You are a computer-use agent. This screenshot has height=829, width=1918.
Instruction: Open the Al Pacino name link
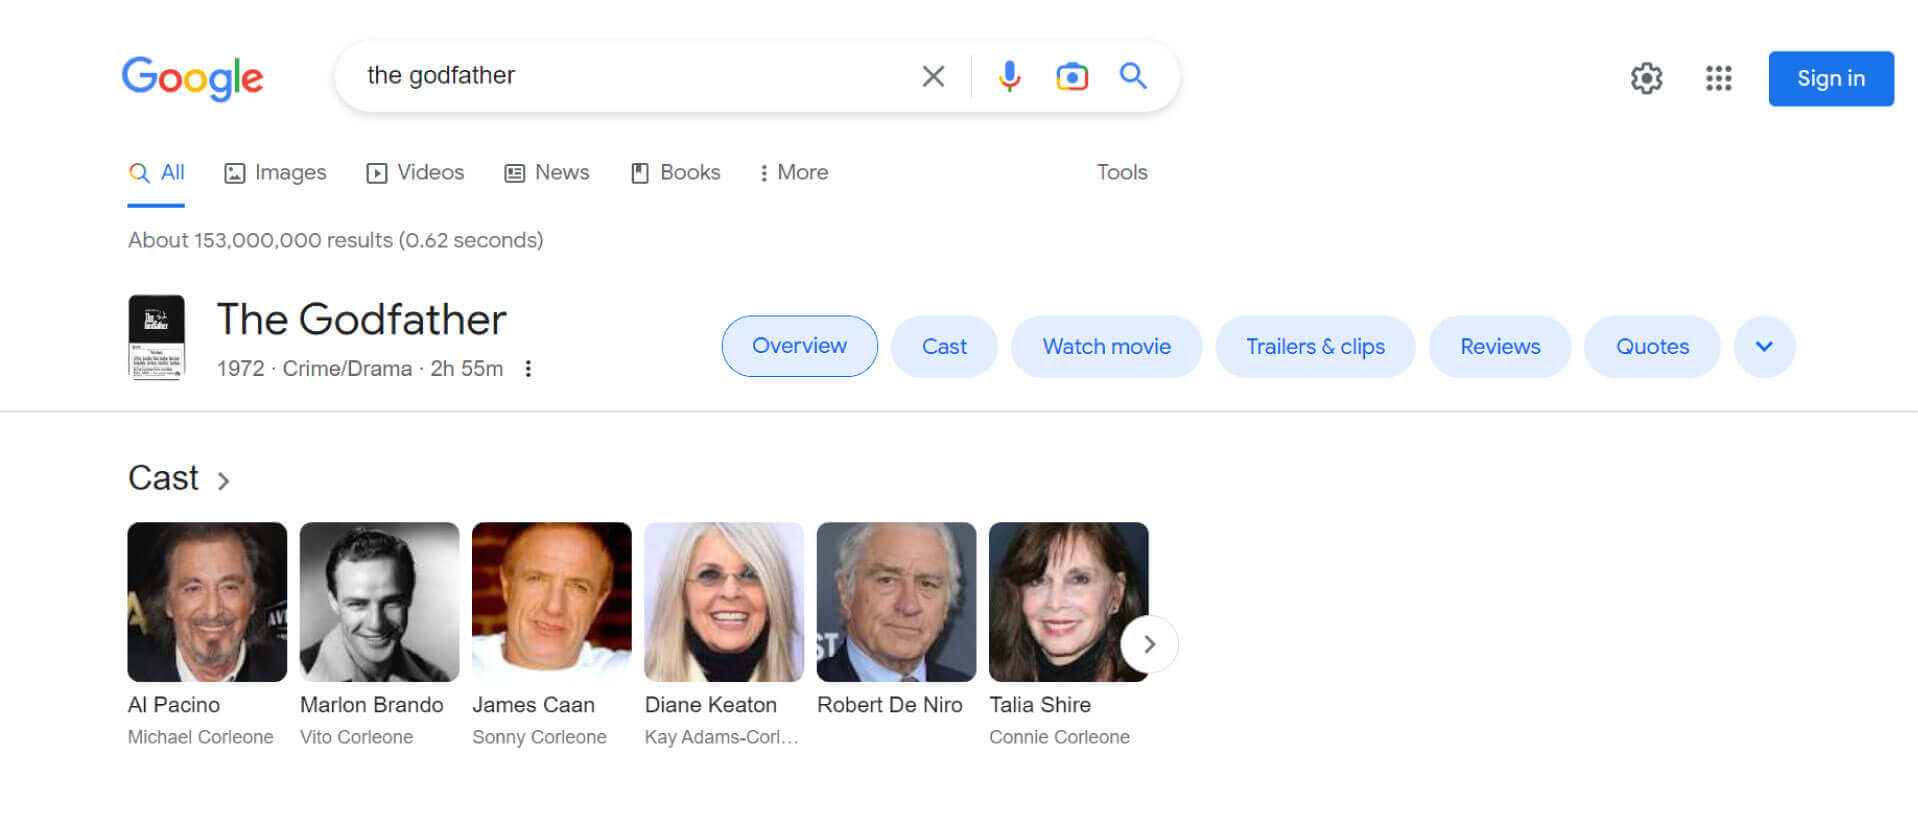174,705
